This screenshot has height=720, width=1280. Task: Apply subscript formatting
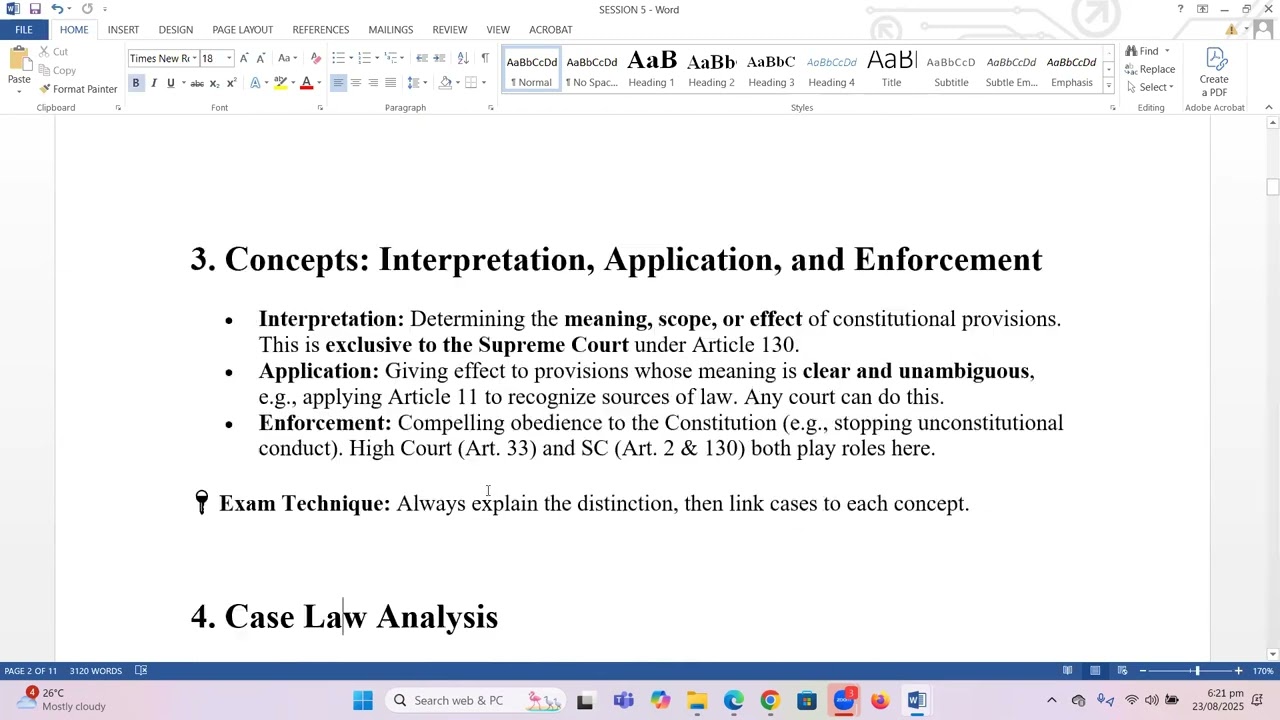click(214, 83)
